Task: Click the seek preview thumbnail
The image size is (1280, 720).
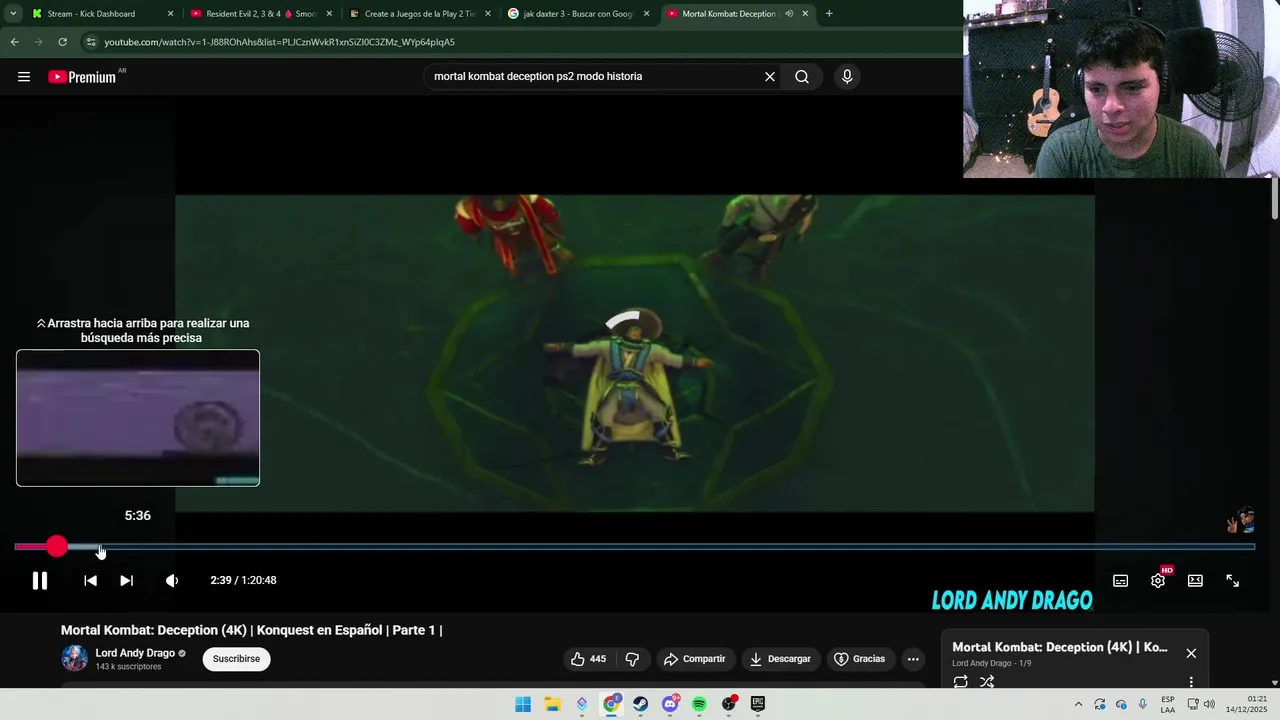Action: coord(138,418)
